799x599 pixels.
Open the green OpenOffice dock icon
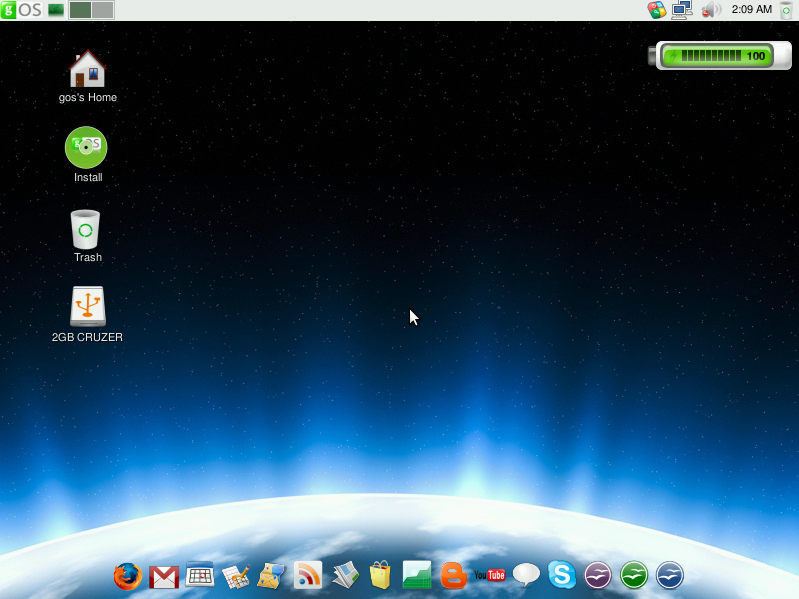(634, 575)
